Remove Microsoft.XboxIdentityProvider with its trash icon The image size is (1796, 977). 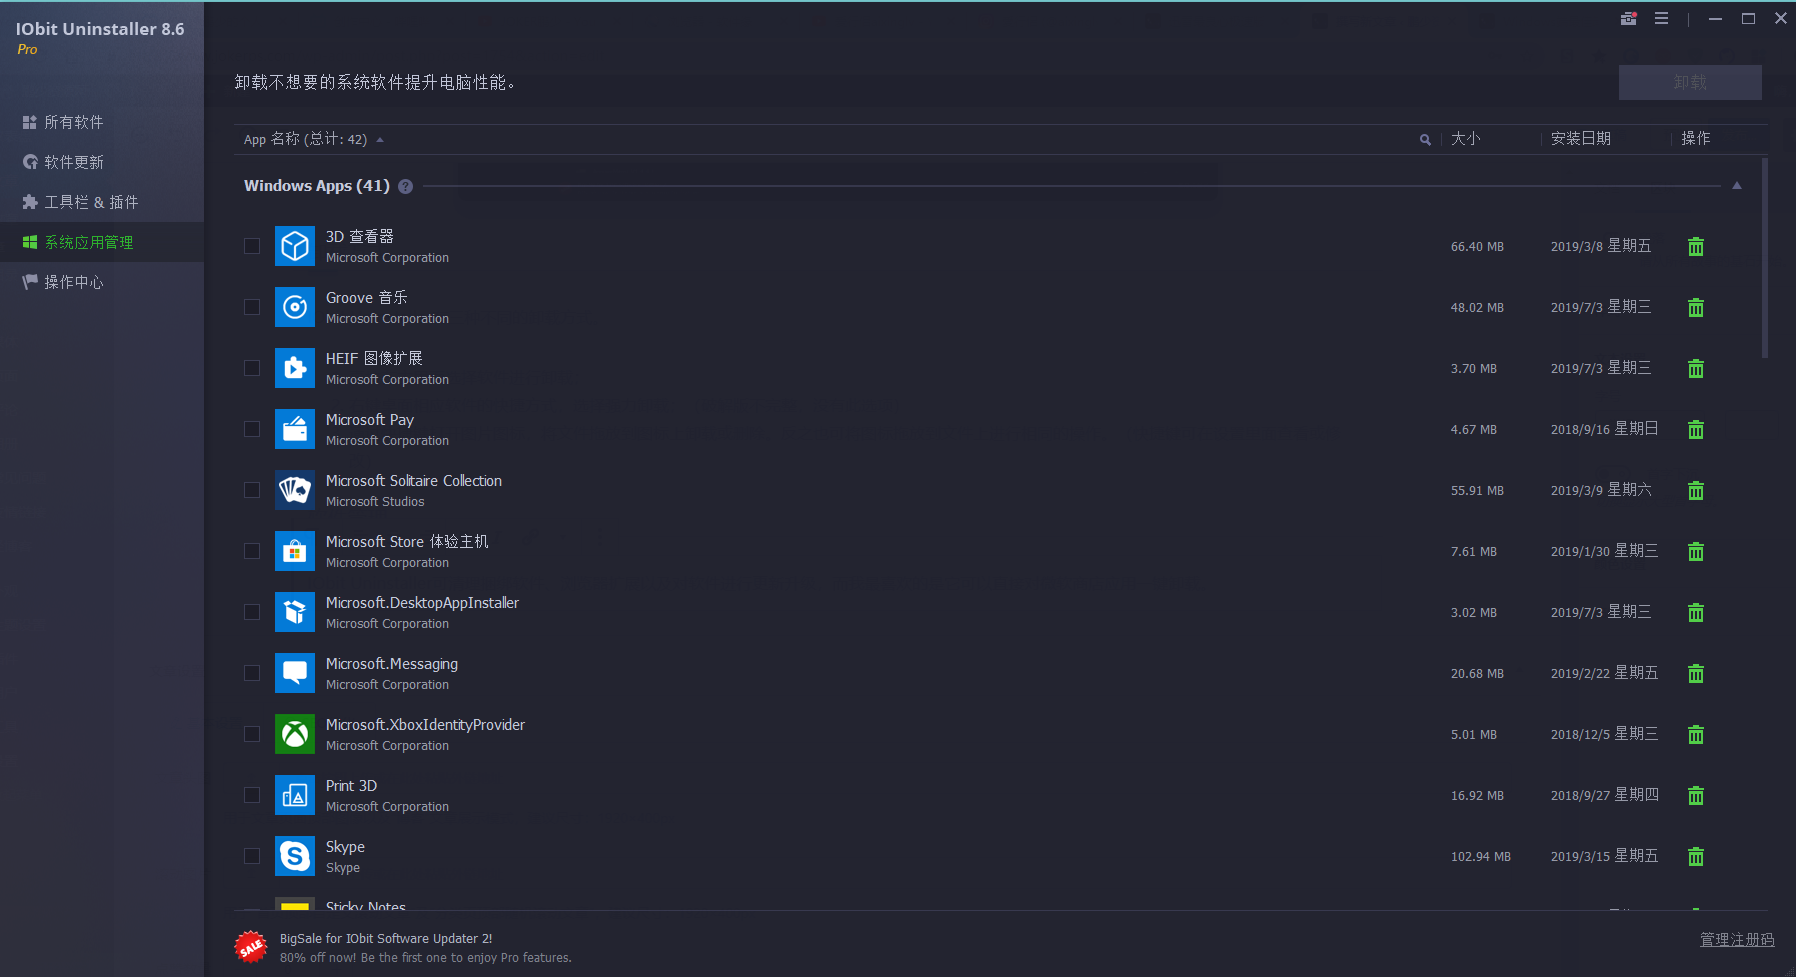coord(1696,734)
